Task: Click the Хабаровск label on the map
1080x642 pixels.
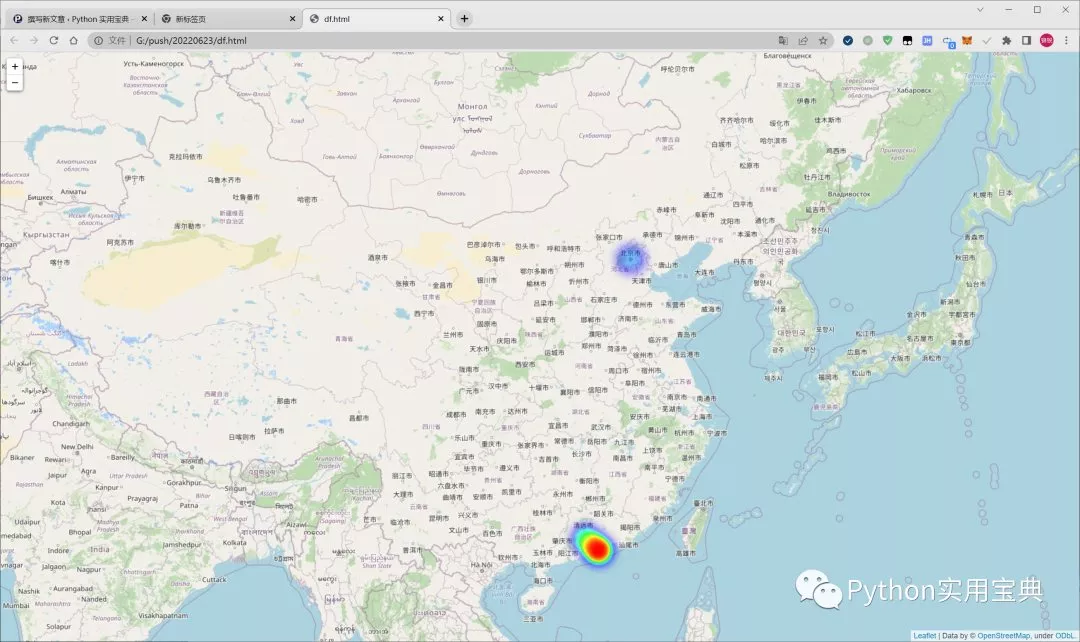Action: tap(914, 90)
